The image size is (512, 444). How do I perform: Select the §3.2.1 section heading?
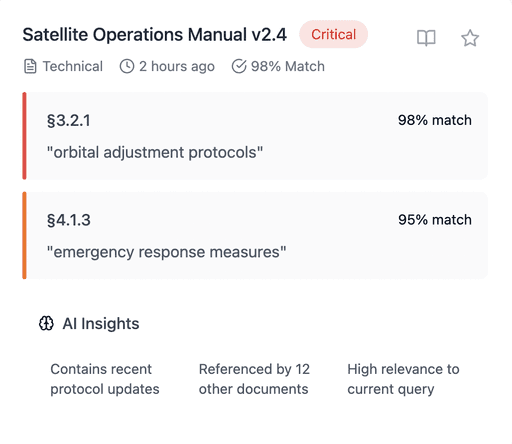click(x=69, y=120)
